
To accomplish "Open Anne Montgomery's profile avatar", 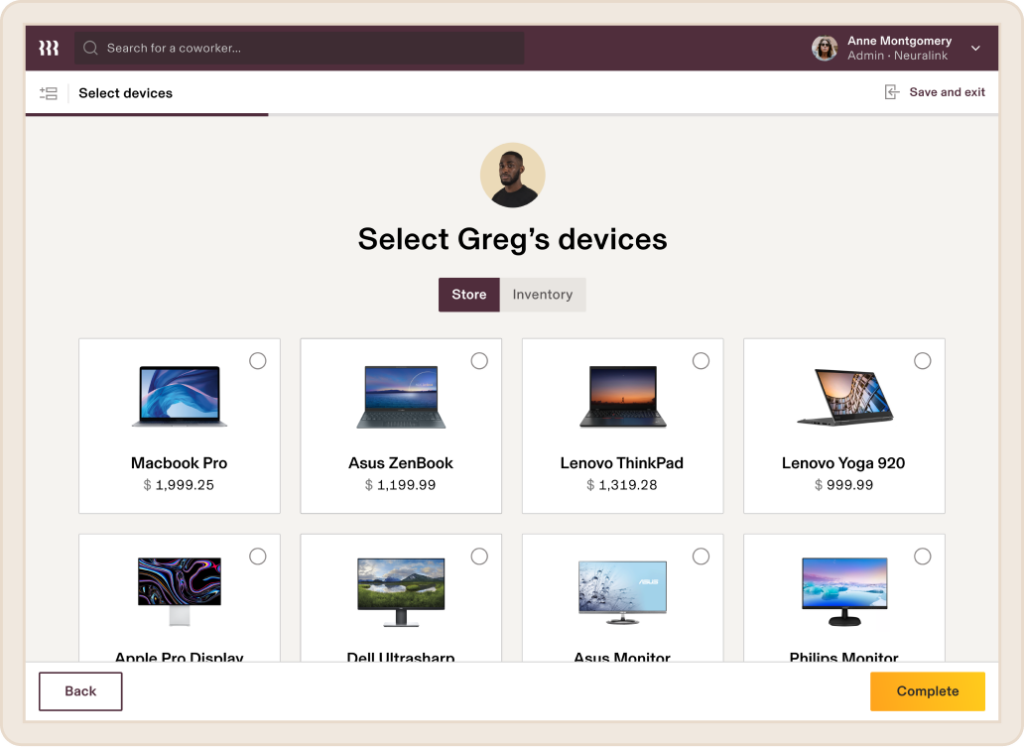I will point(824,47).
